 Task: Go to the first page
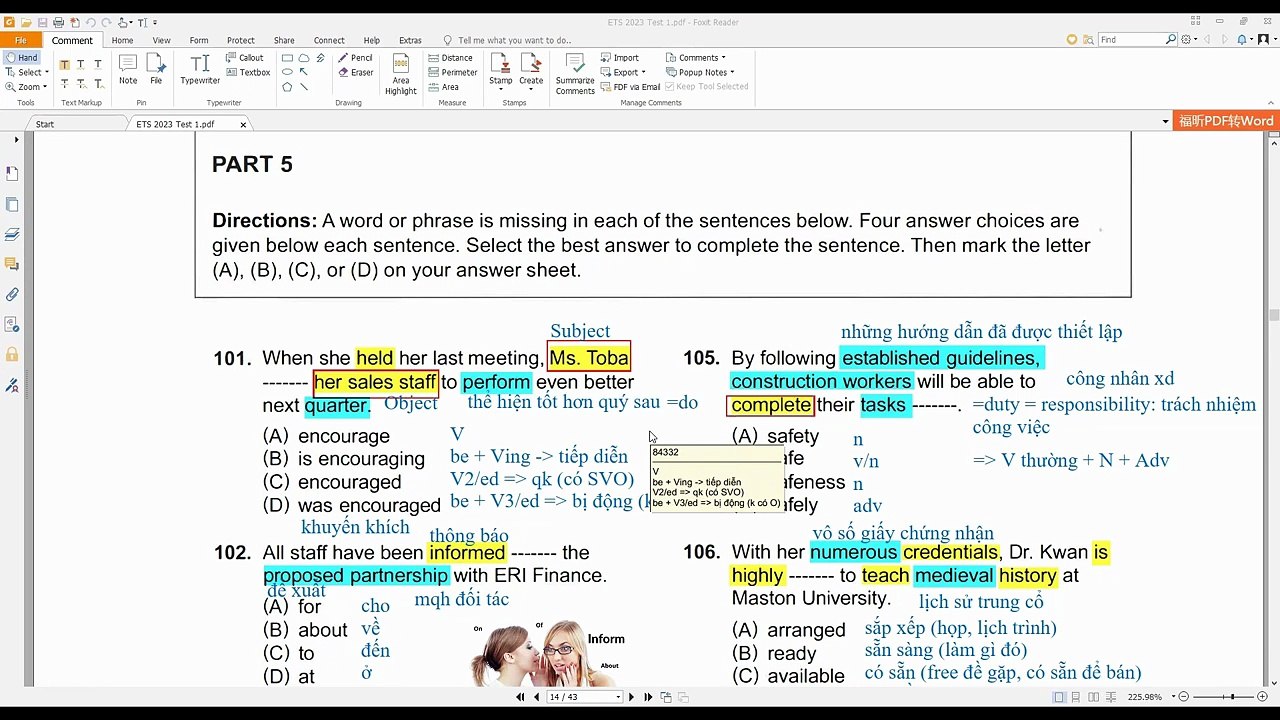pyautogui.click(x=520, y=697)
